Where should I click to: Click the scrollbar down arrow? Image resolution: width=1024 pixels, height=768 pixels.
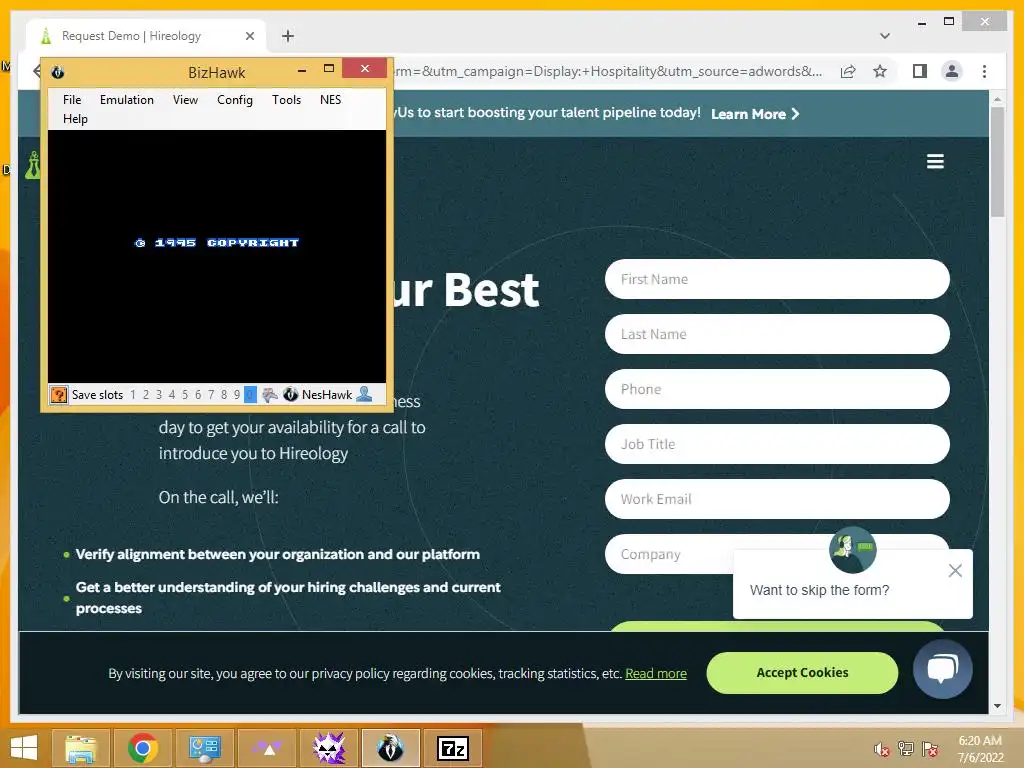point(997,706)
